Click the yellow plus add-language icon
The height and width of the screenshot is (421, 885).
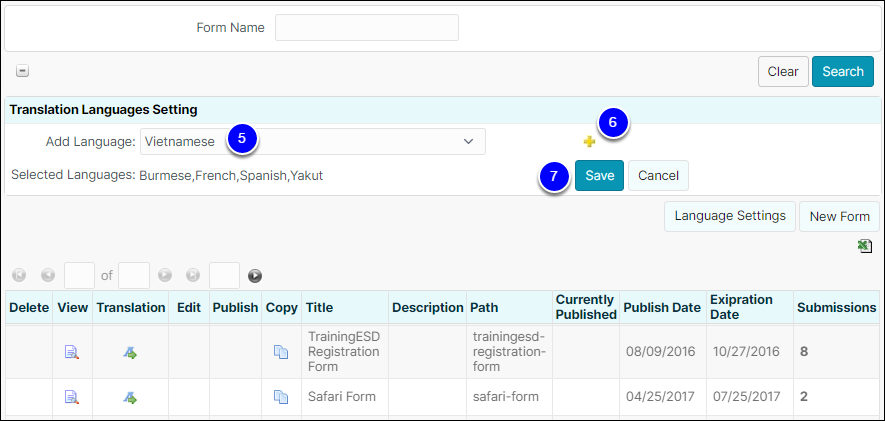tap(589, 142)
